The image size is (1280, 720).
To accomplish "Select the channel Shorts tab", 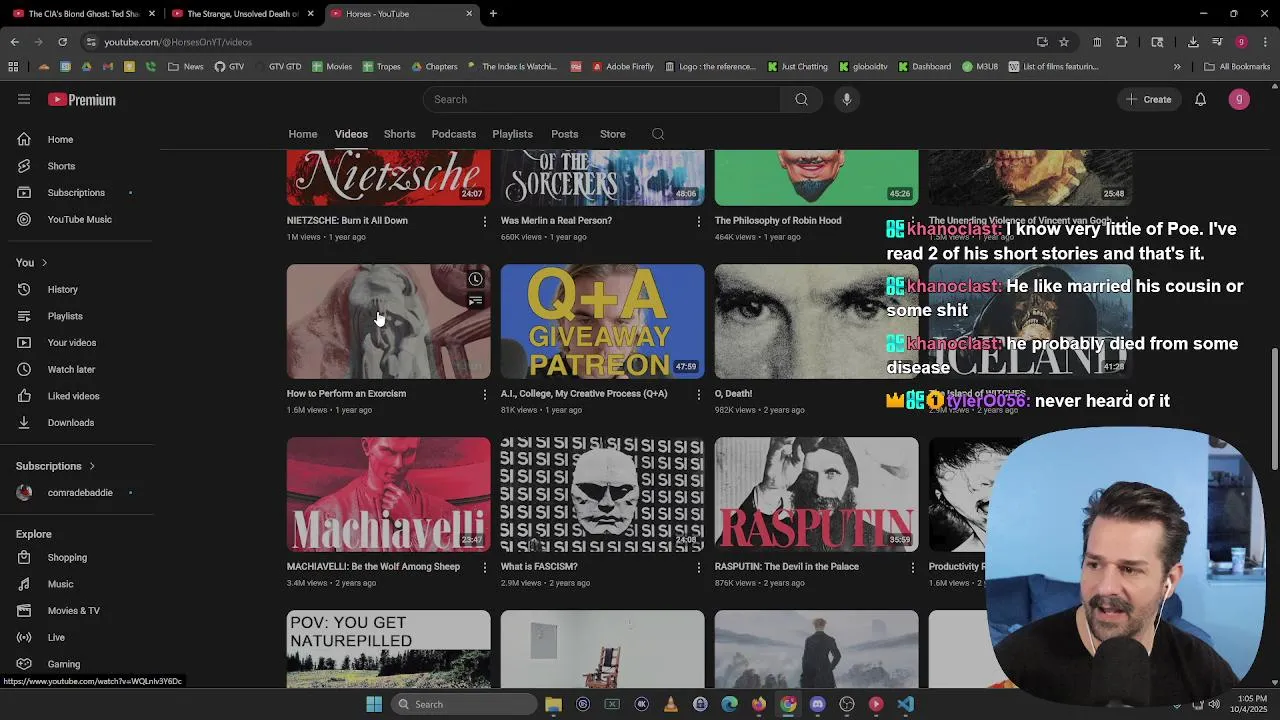I will tap(399, 134).
